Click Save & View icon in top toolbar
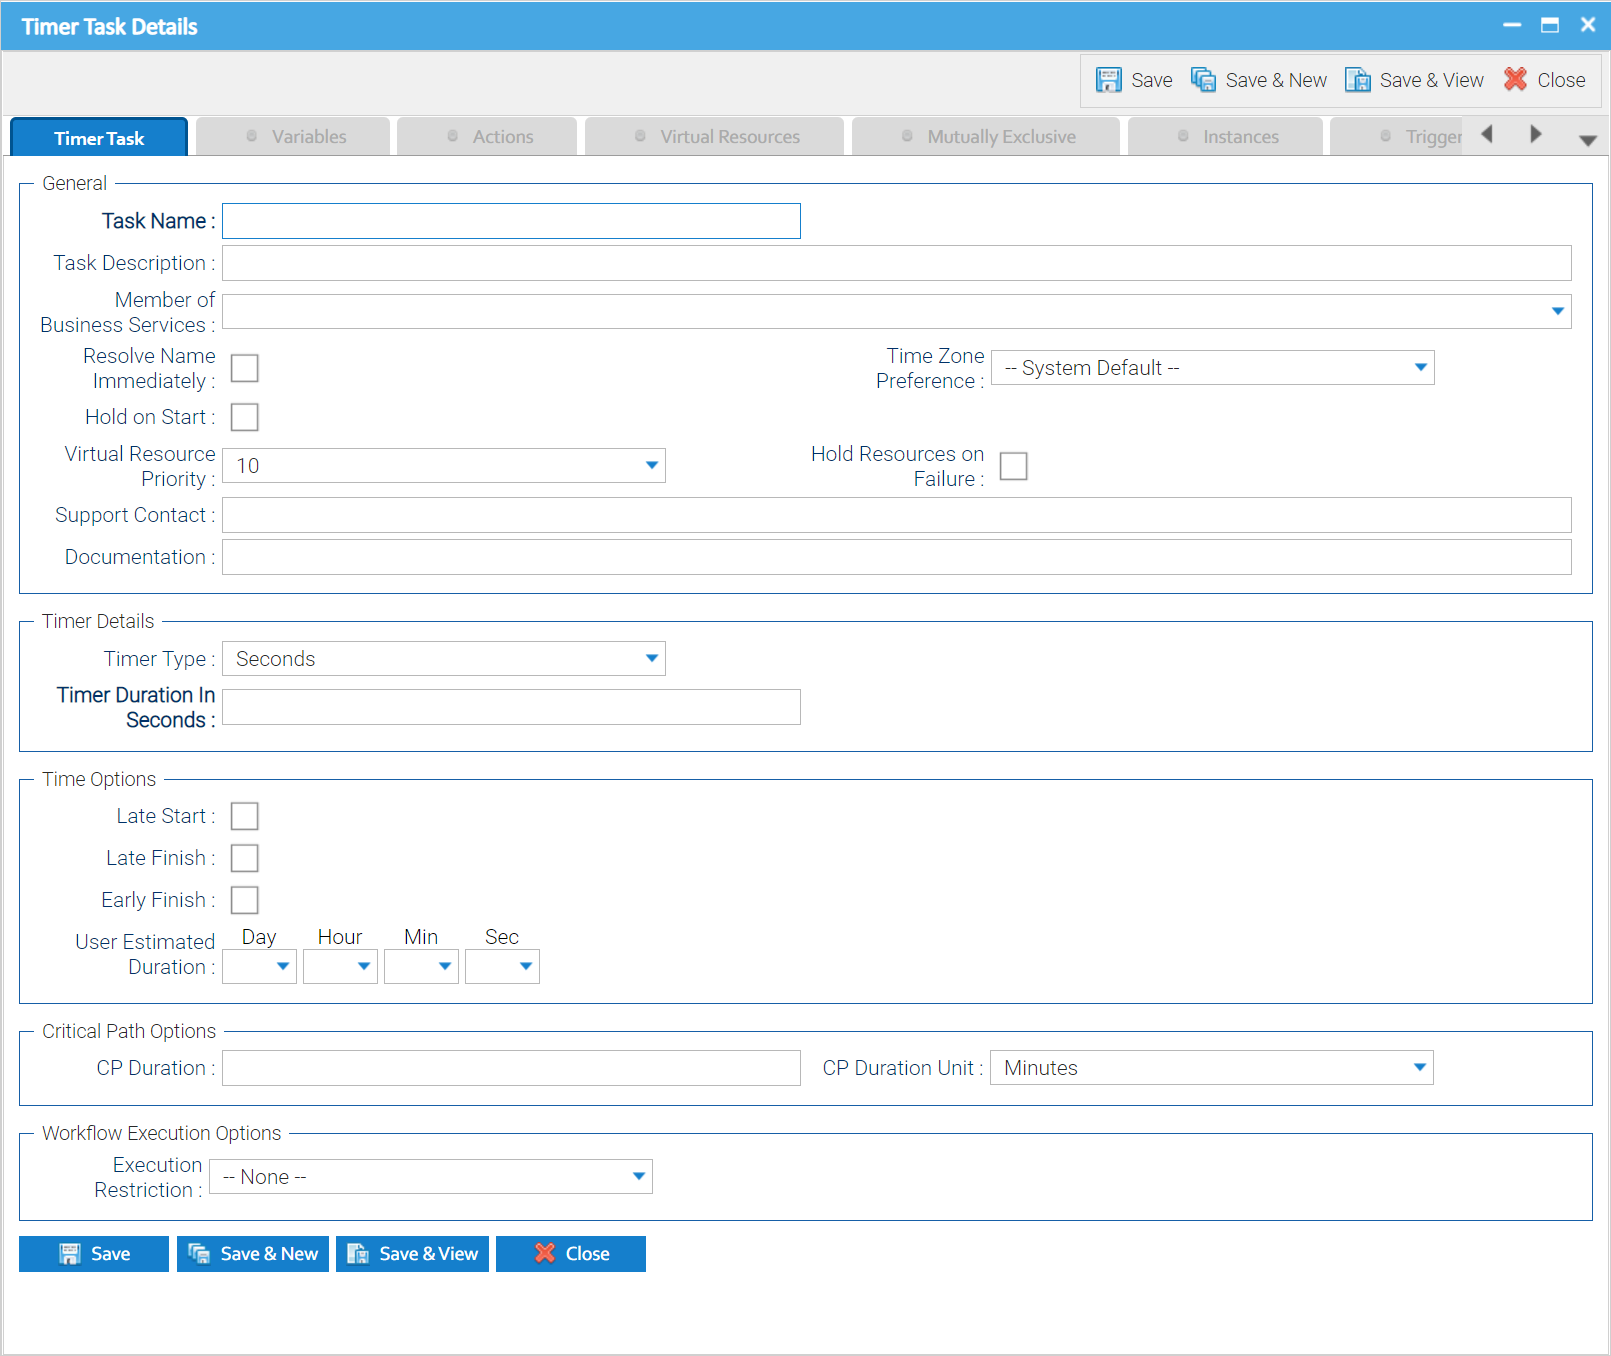Viewport: 1611px width, 1356px height. click(x=1357, y=80)
